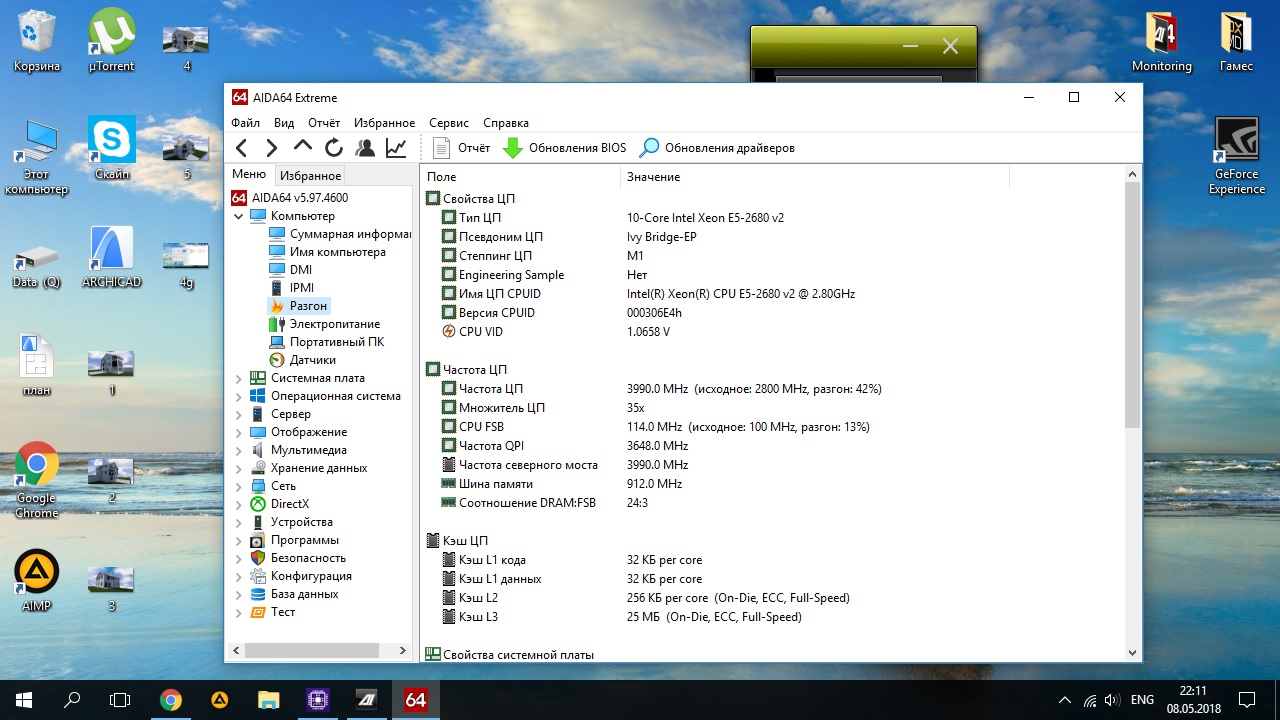
Task: Open the Избранное menu in the menu bar
Action: pyautogui.click(x=384, y=123)
